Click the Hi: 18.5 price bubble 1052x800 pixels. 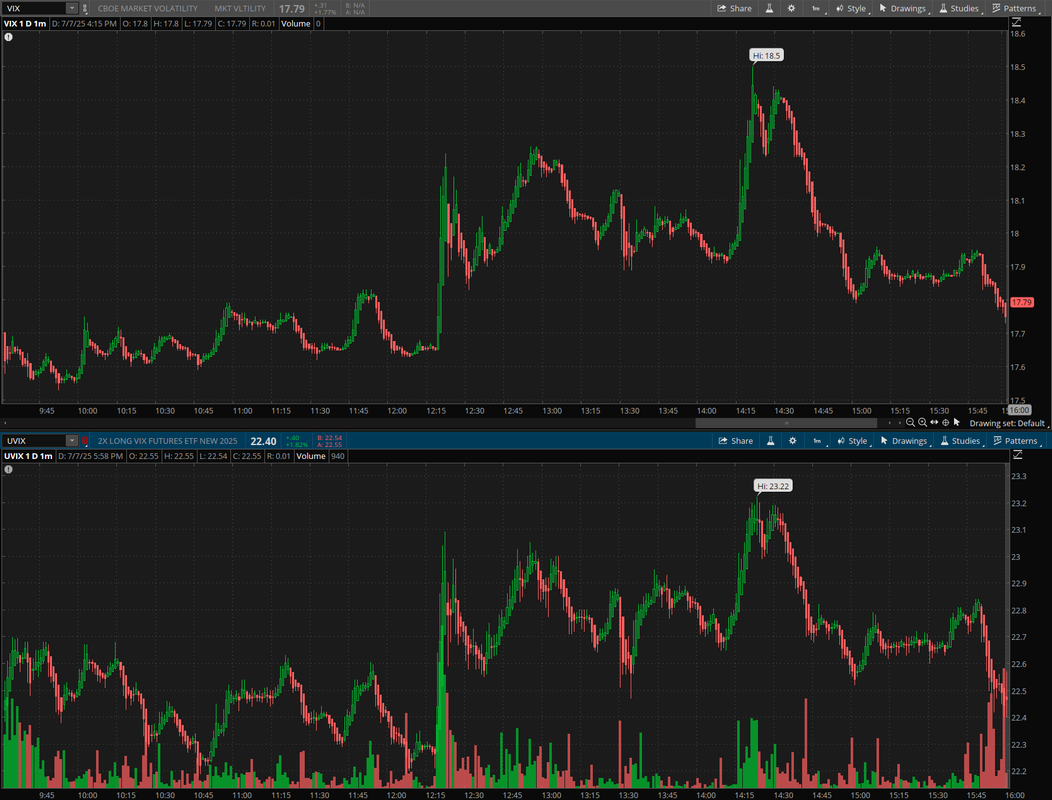tap(766, 55)
